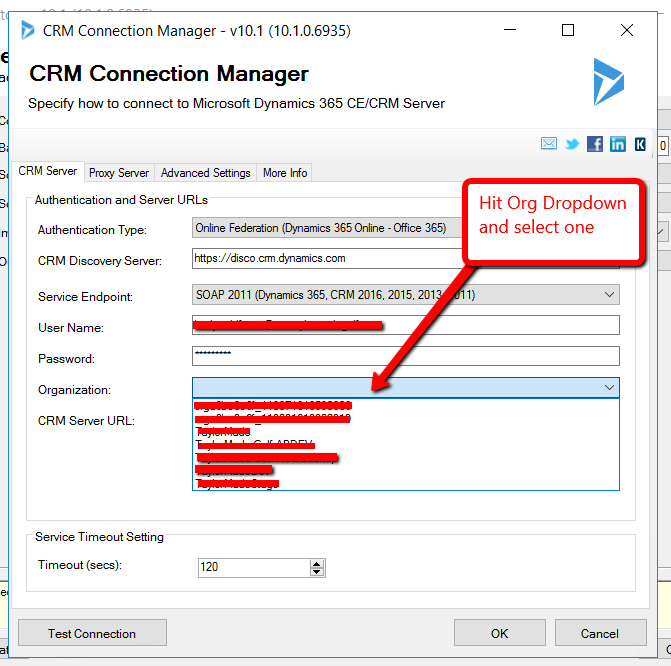Screen dimensions: 671x666
Task: Click the 'Service Endpoint:' label
Action: coord(86,297)
